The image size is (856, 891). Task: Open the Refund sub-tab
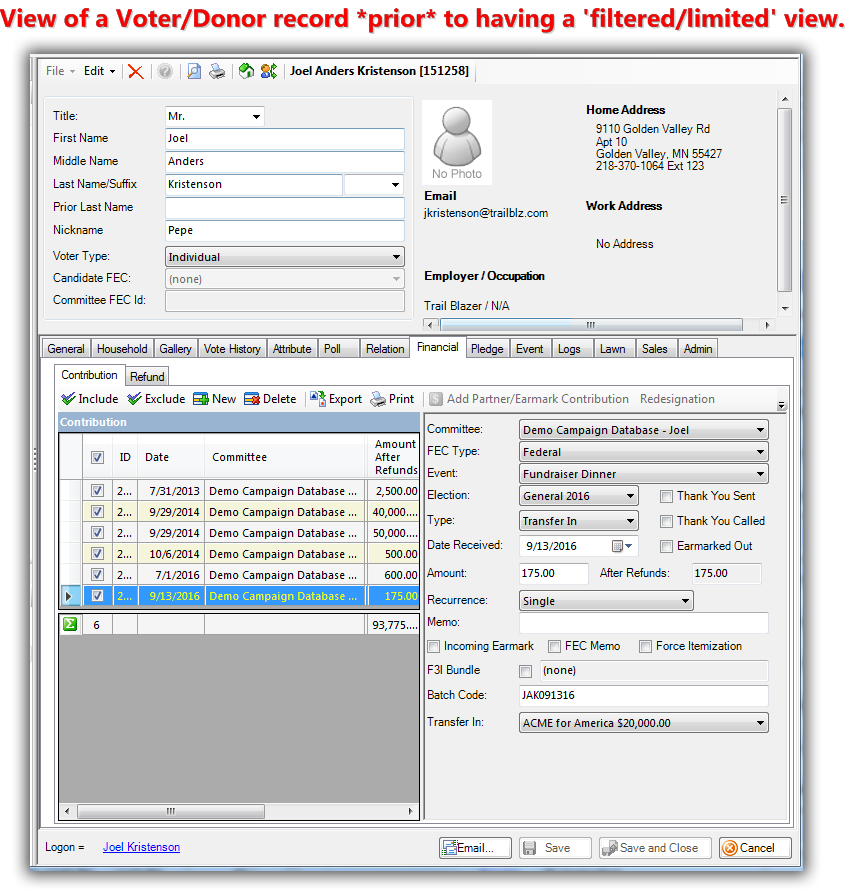pos(147,377)
